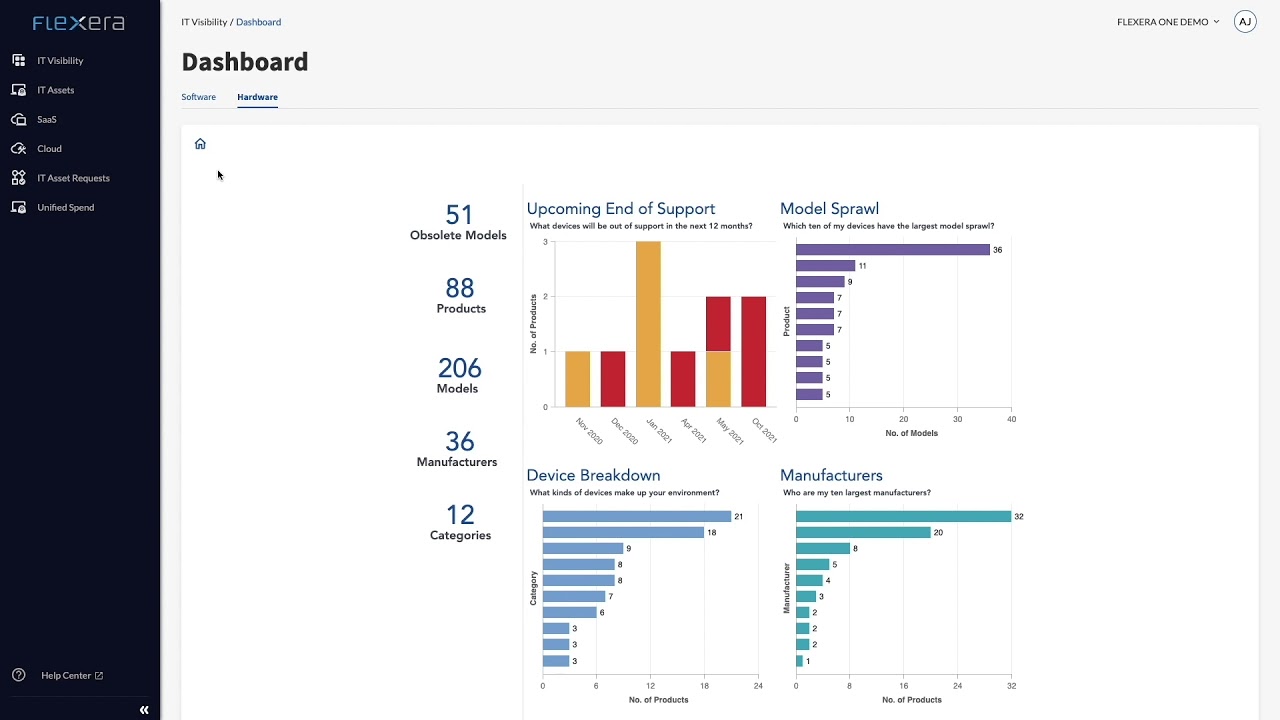Open Unified Spend menu item
1280x720 pixels.
66,208
